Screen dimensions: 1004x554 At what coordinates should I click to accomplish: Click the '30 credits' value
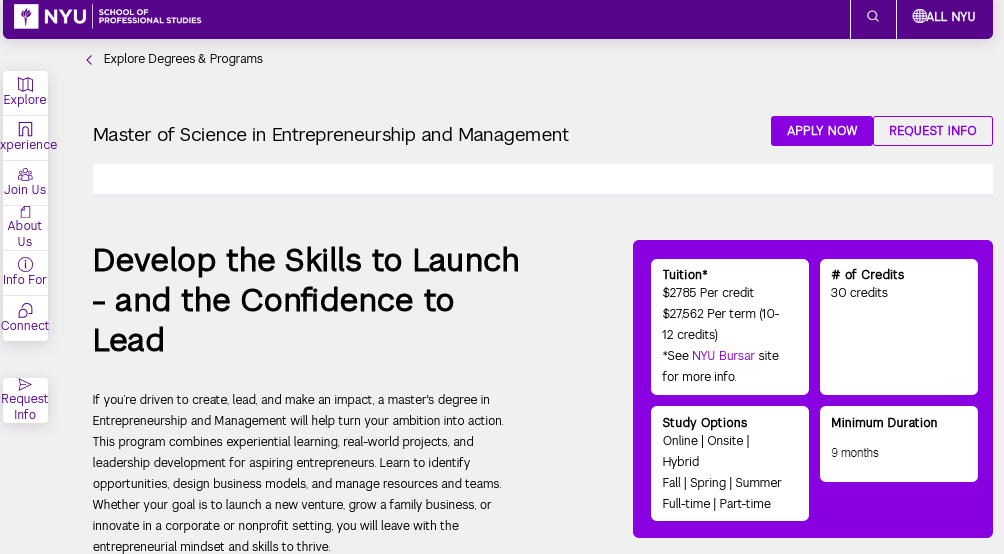pyautogui.click(x=859, y=293)
